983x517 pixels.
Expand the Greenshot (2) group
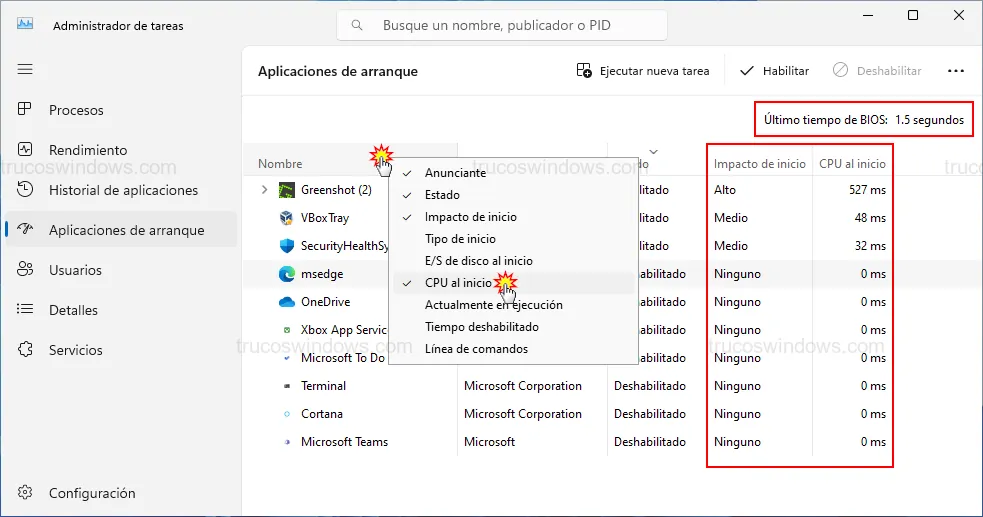(x=264, y=190)
